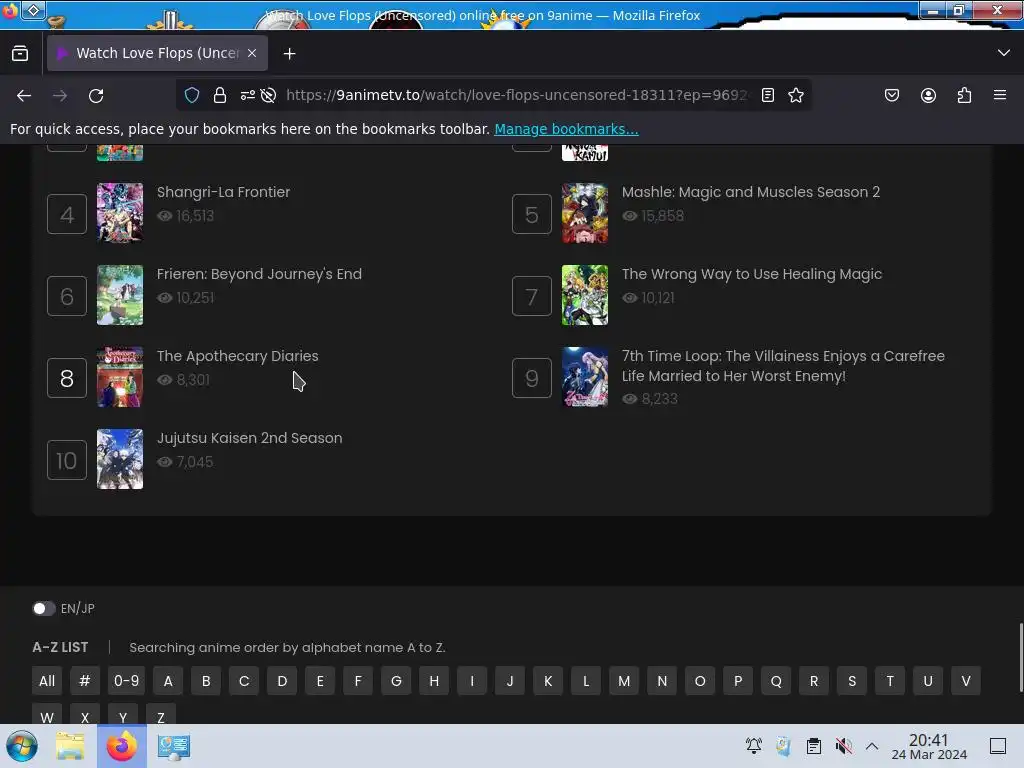Screen dimensions: 1024x768
Task: Filter anime by letter O
Action: point(700,681)
